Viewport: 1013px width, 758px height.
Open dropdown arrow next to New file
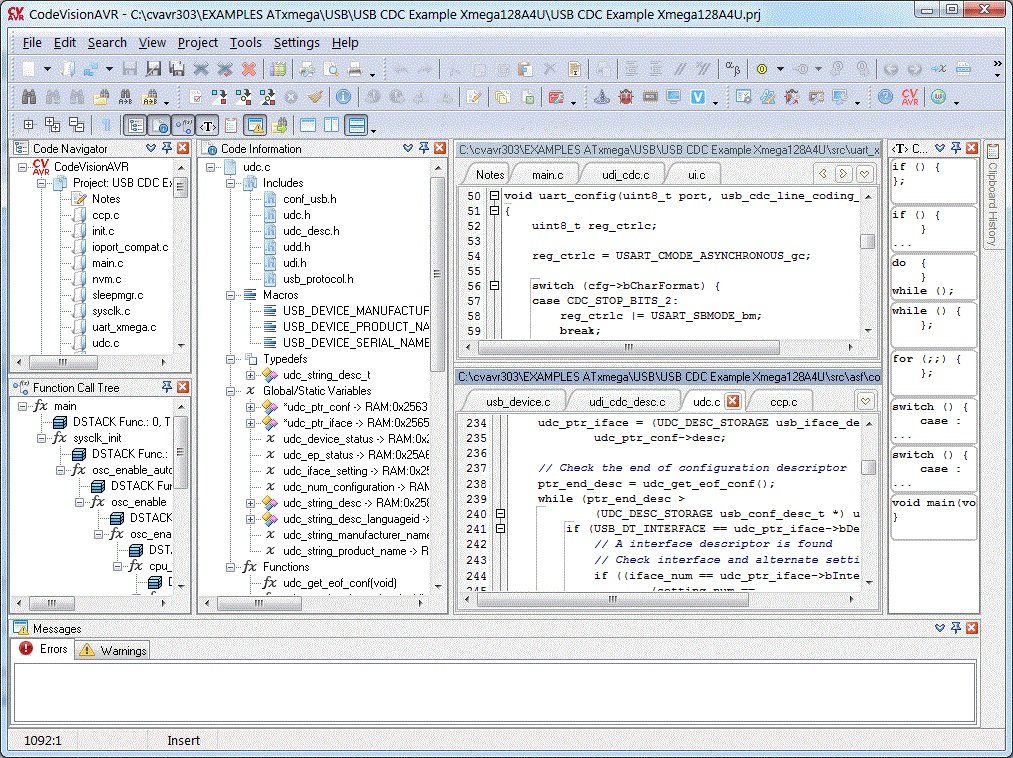point(47,69)
